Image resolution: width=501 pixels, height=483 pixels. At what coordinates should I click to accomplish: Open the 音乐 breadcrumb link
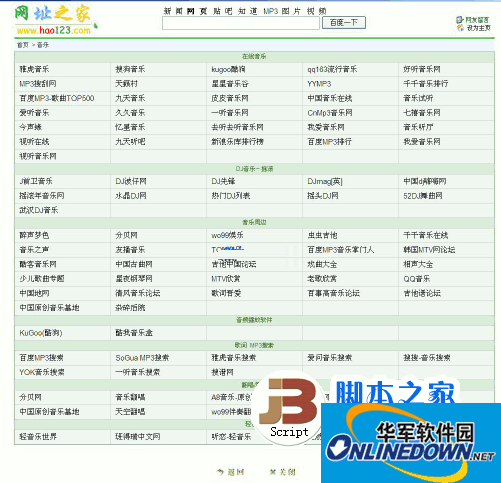pyautogui.click(x=43, y=45)
